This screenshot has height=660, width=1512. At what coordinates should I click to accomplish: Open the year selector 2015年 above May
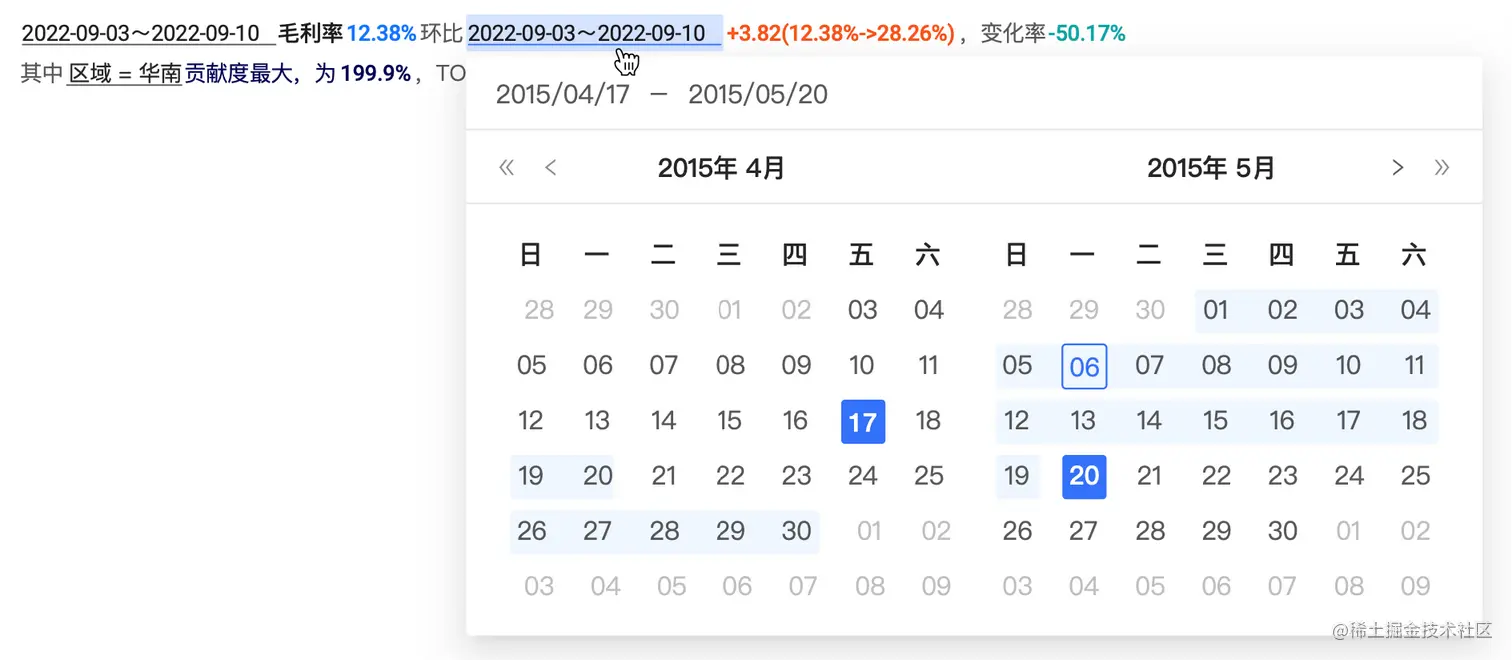pos(1187,168)
